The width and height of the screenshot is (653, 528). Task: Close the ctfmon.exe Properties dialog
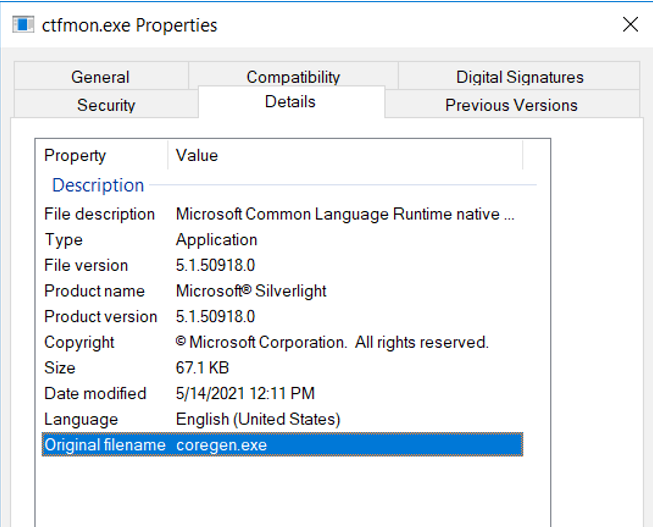click(x=630, y=24)
